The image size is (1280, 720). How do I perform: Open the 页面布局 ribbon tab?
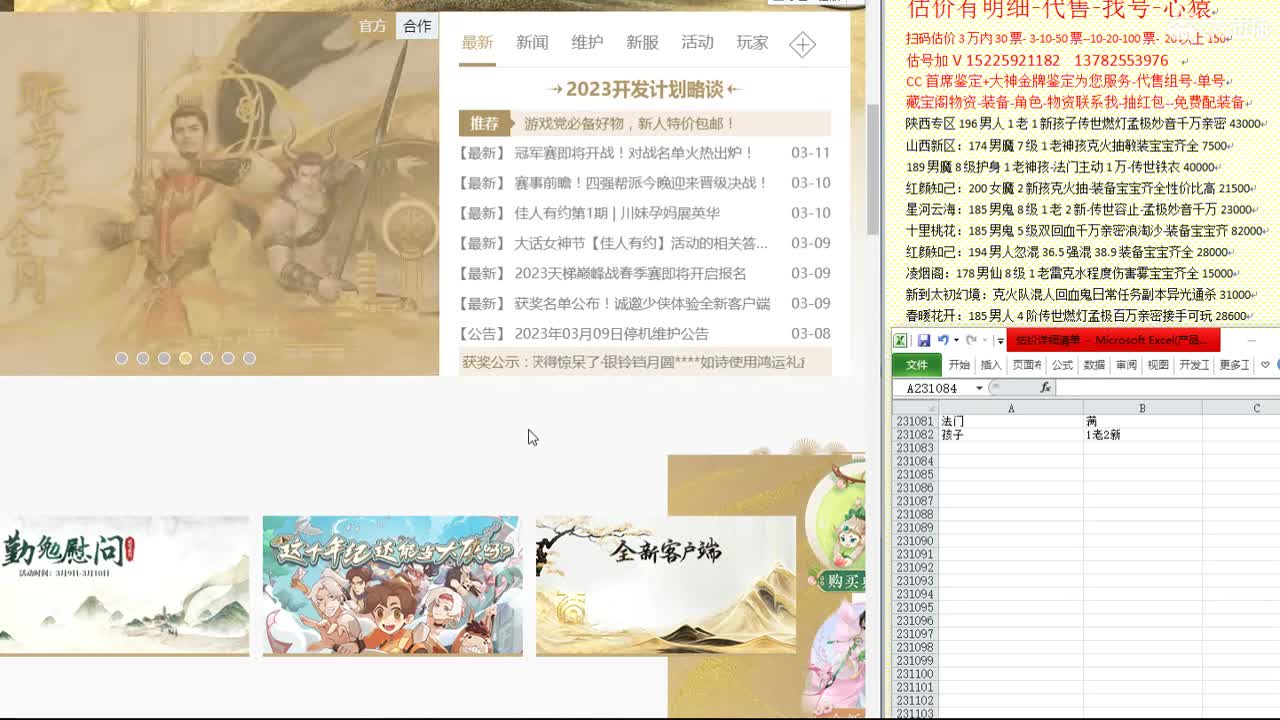pos(1027,365)
